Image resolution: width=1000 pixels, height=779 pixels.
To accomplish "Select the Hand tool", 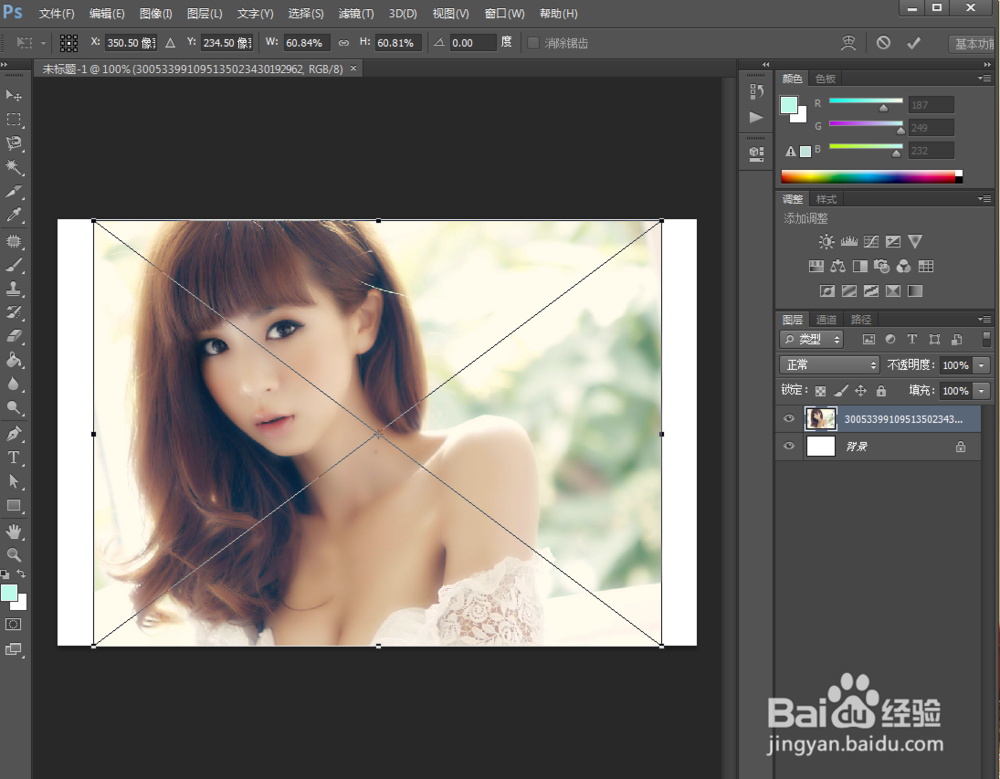I will [x=13, y=531].
